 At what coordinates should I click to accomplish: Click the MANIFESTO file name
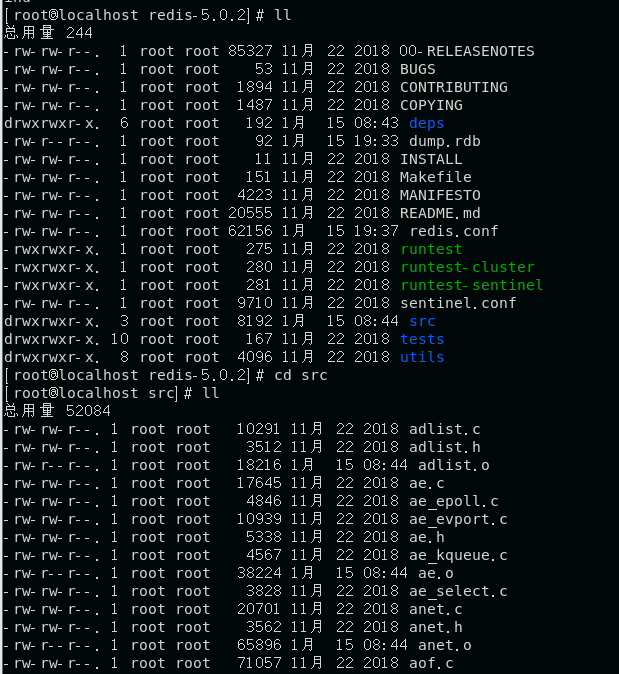pos(440,195)
